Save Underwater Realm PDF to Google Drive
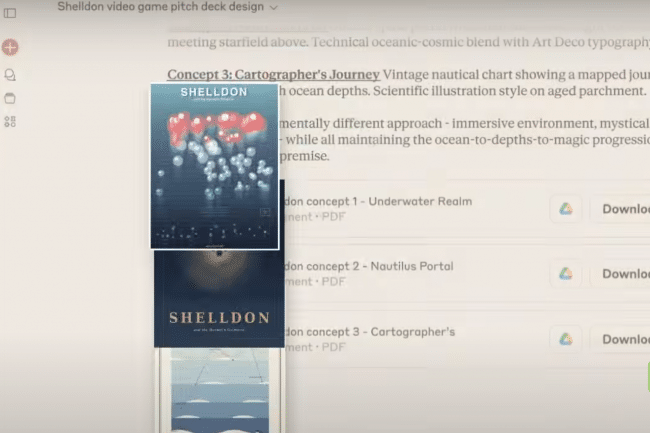 (566, 209)
